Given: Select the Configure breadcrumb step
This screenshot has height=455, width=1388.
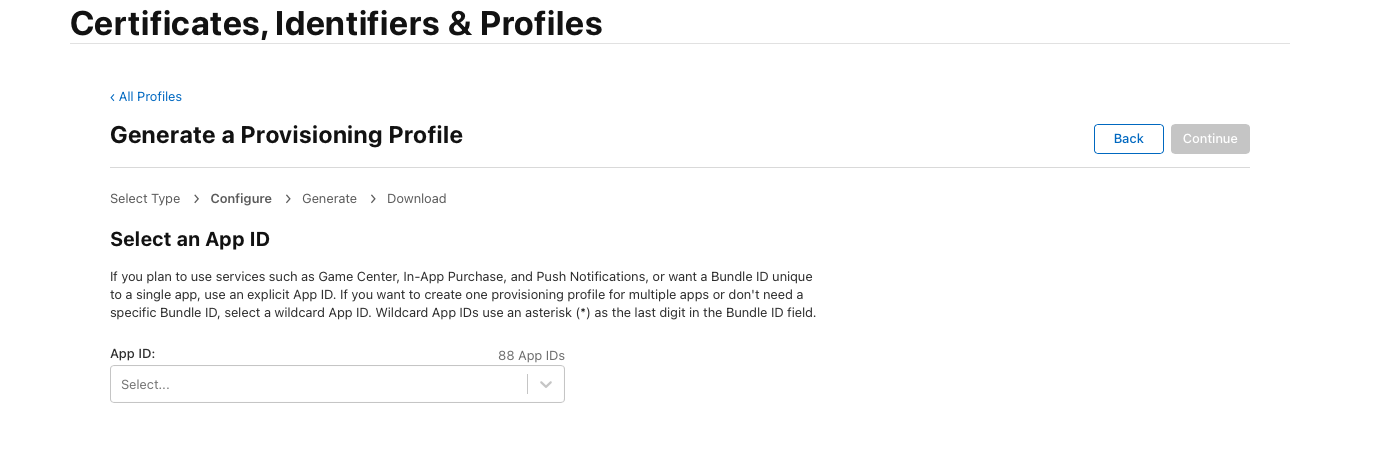Looking at the screenshot, I should [x=241, y=199].
